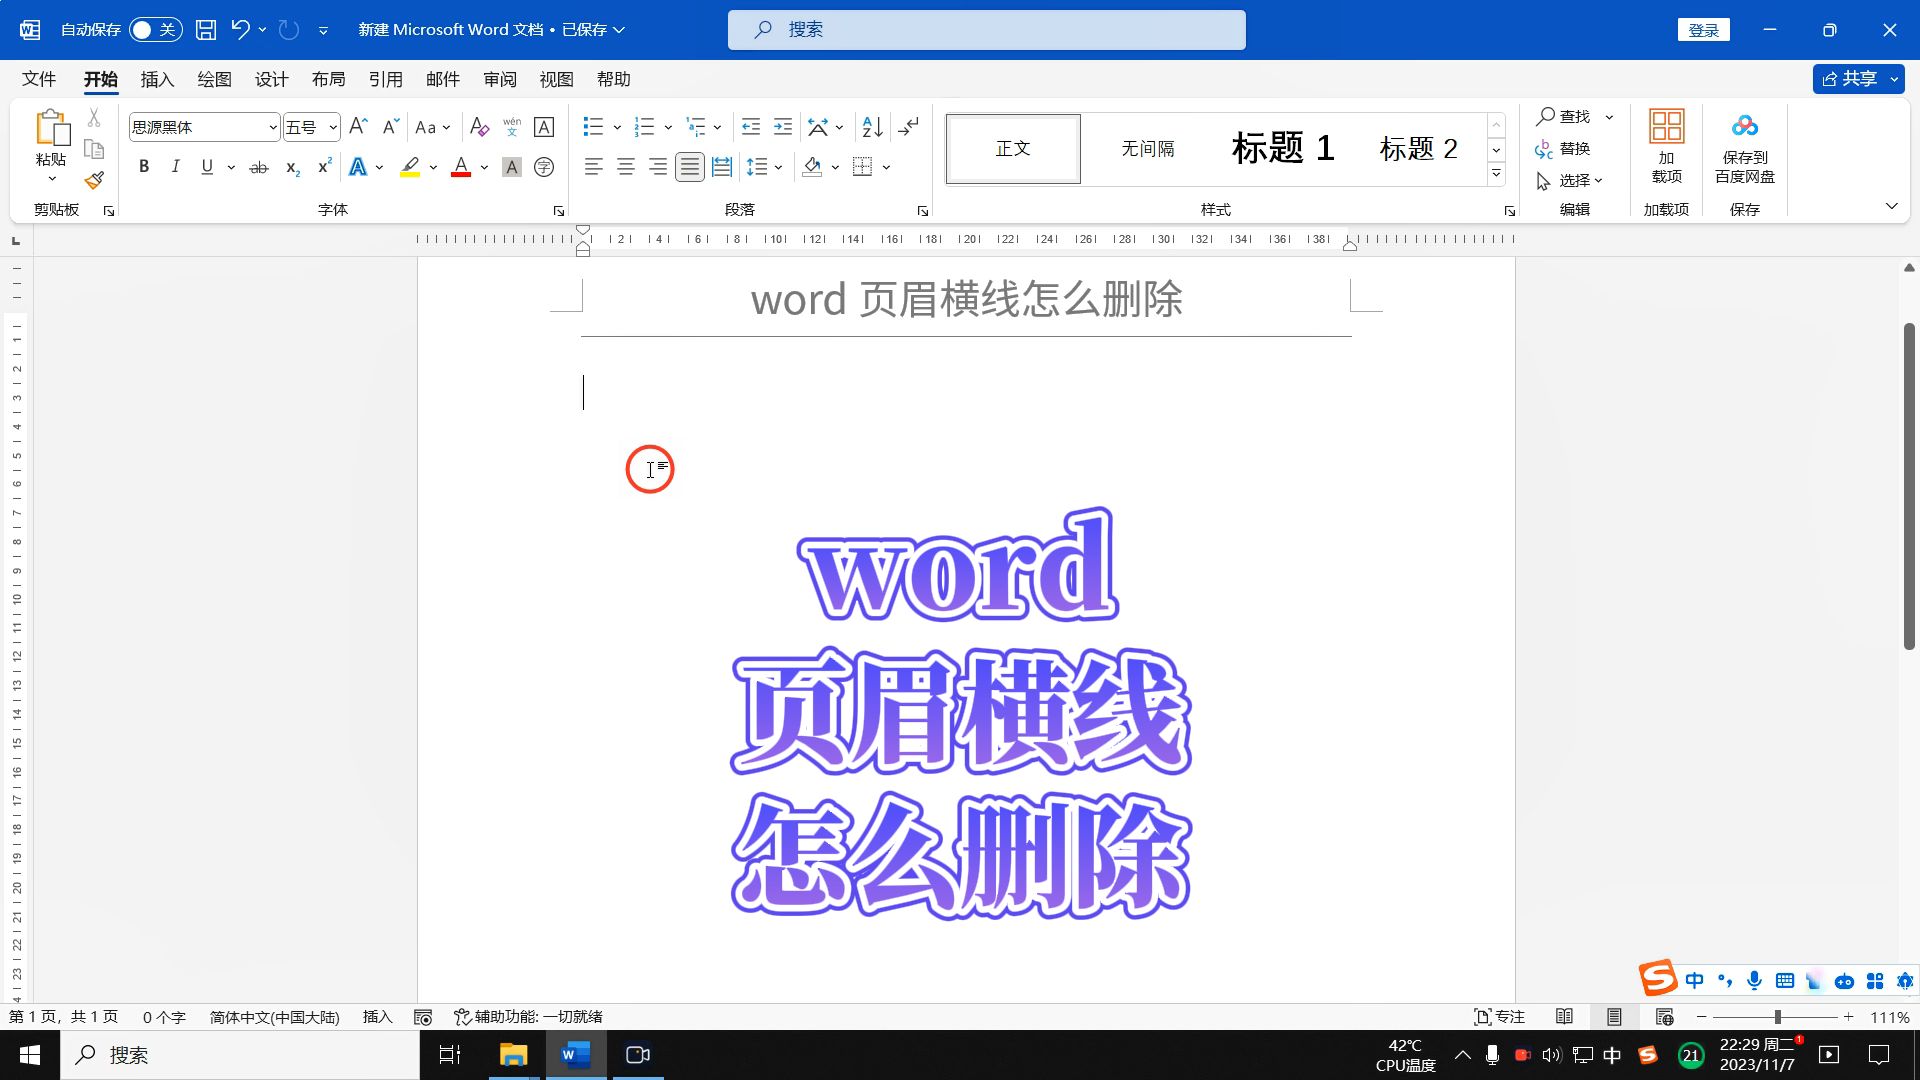Screen dimensions: 1920x1080
Task: Click the vertical scrollbar thumb
Action: point(1909,487)
